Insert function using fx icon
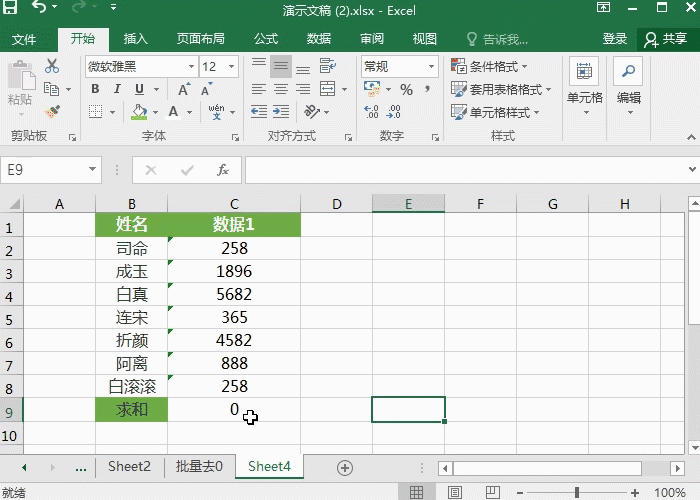The height and width of the screenshot is (500, 700). pyautogui.click(x=223, y=170)
